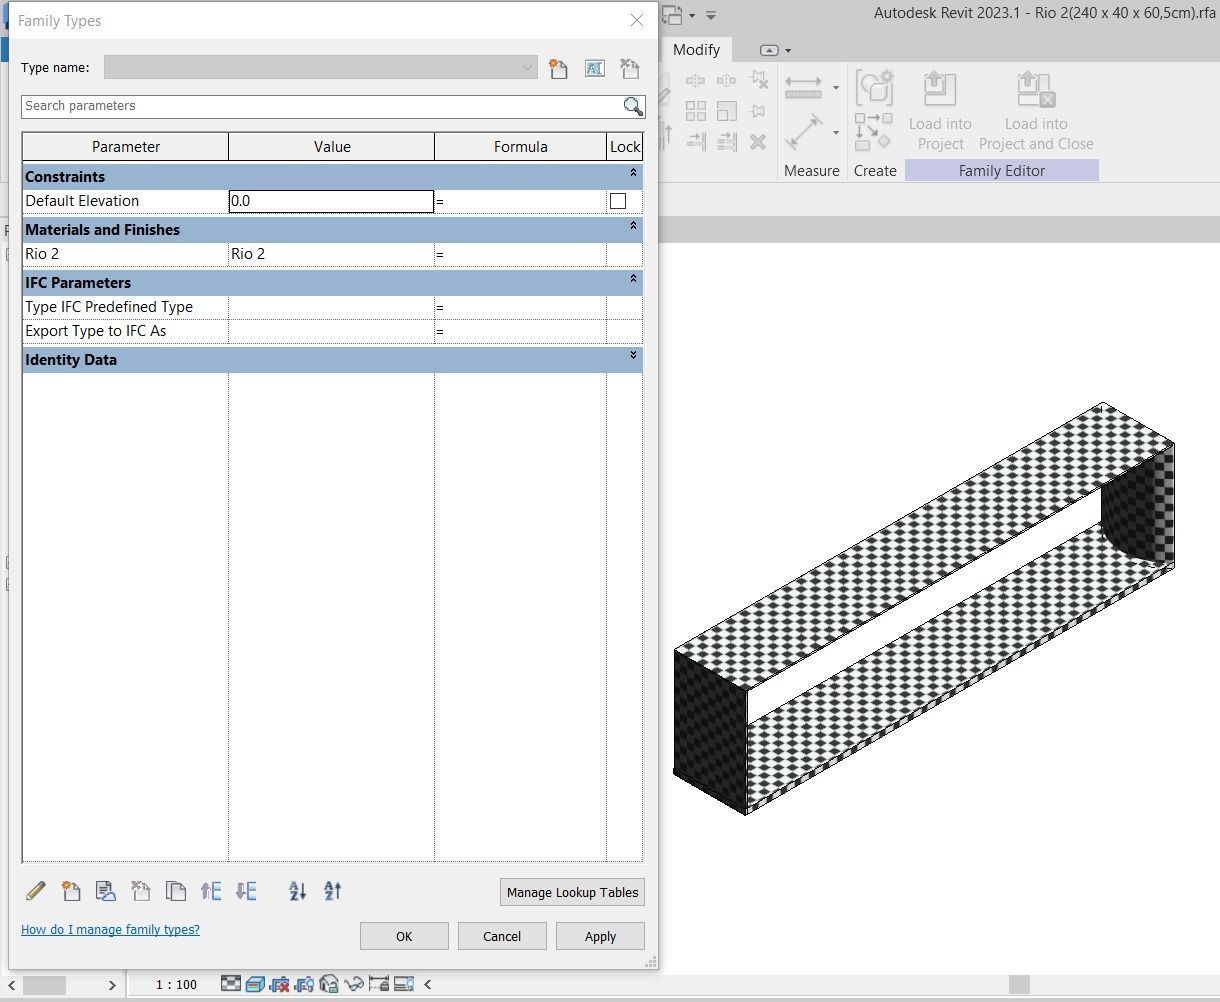
Task: Click the Formula column header
Action: pos(521,147)
